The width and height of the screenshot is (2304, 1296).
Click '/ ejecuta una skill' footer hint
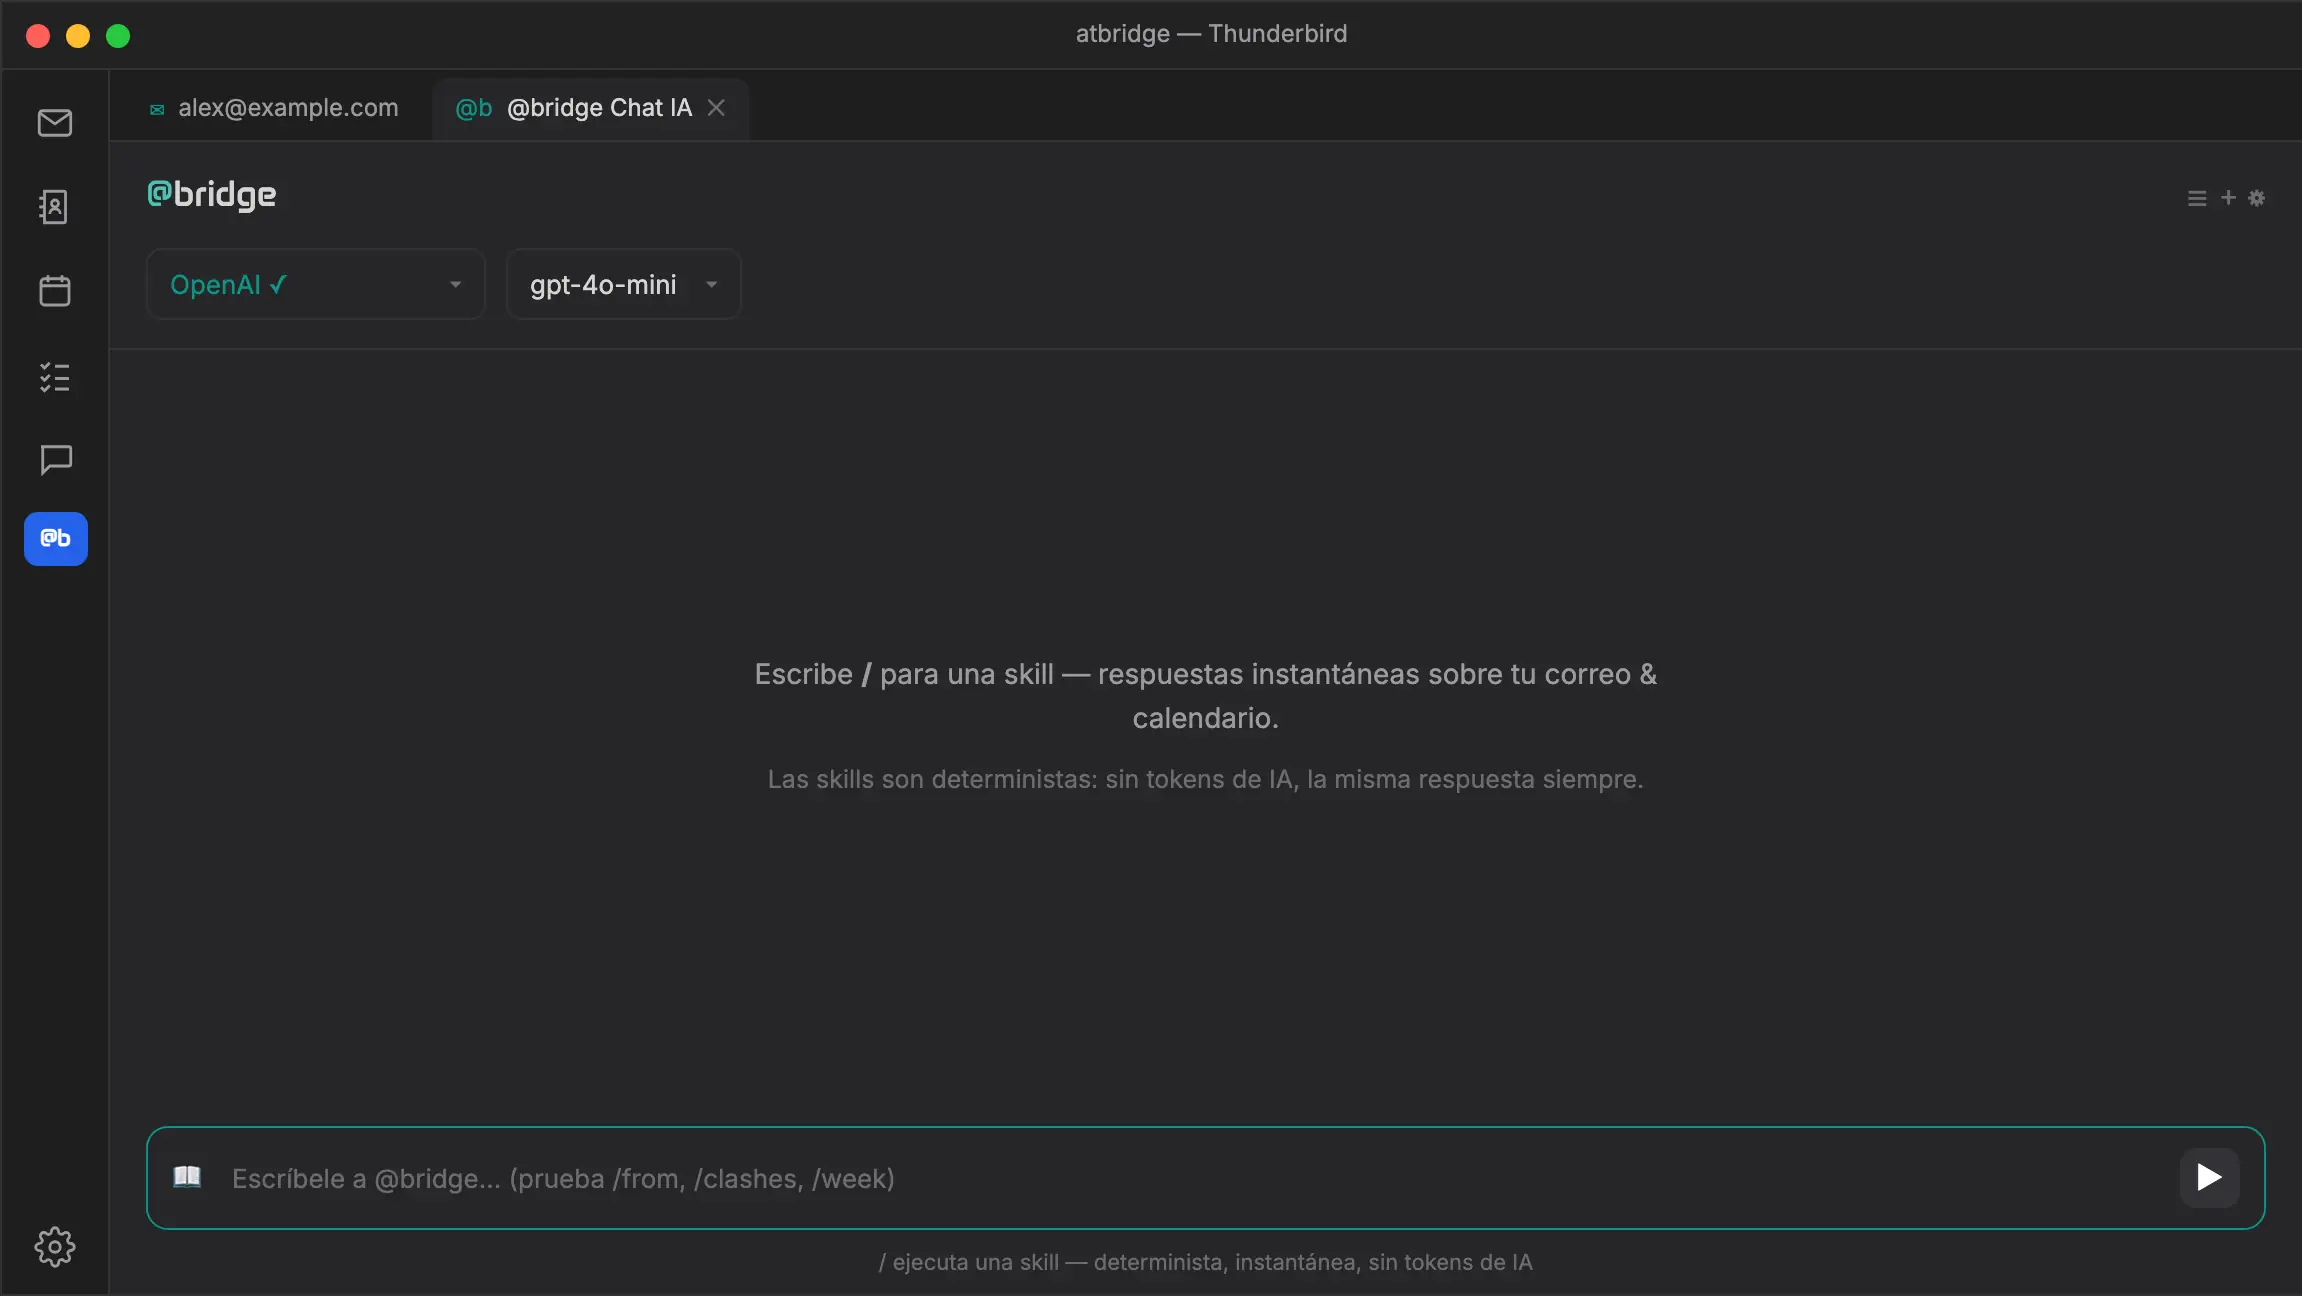click(1205, 1262)
